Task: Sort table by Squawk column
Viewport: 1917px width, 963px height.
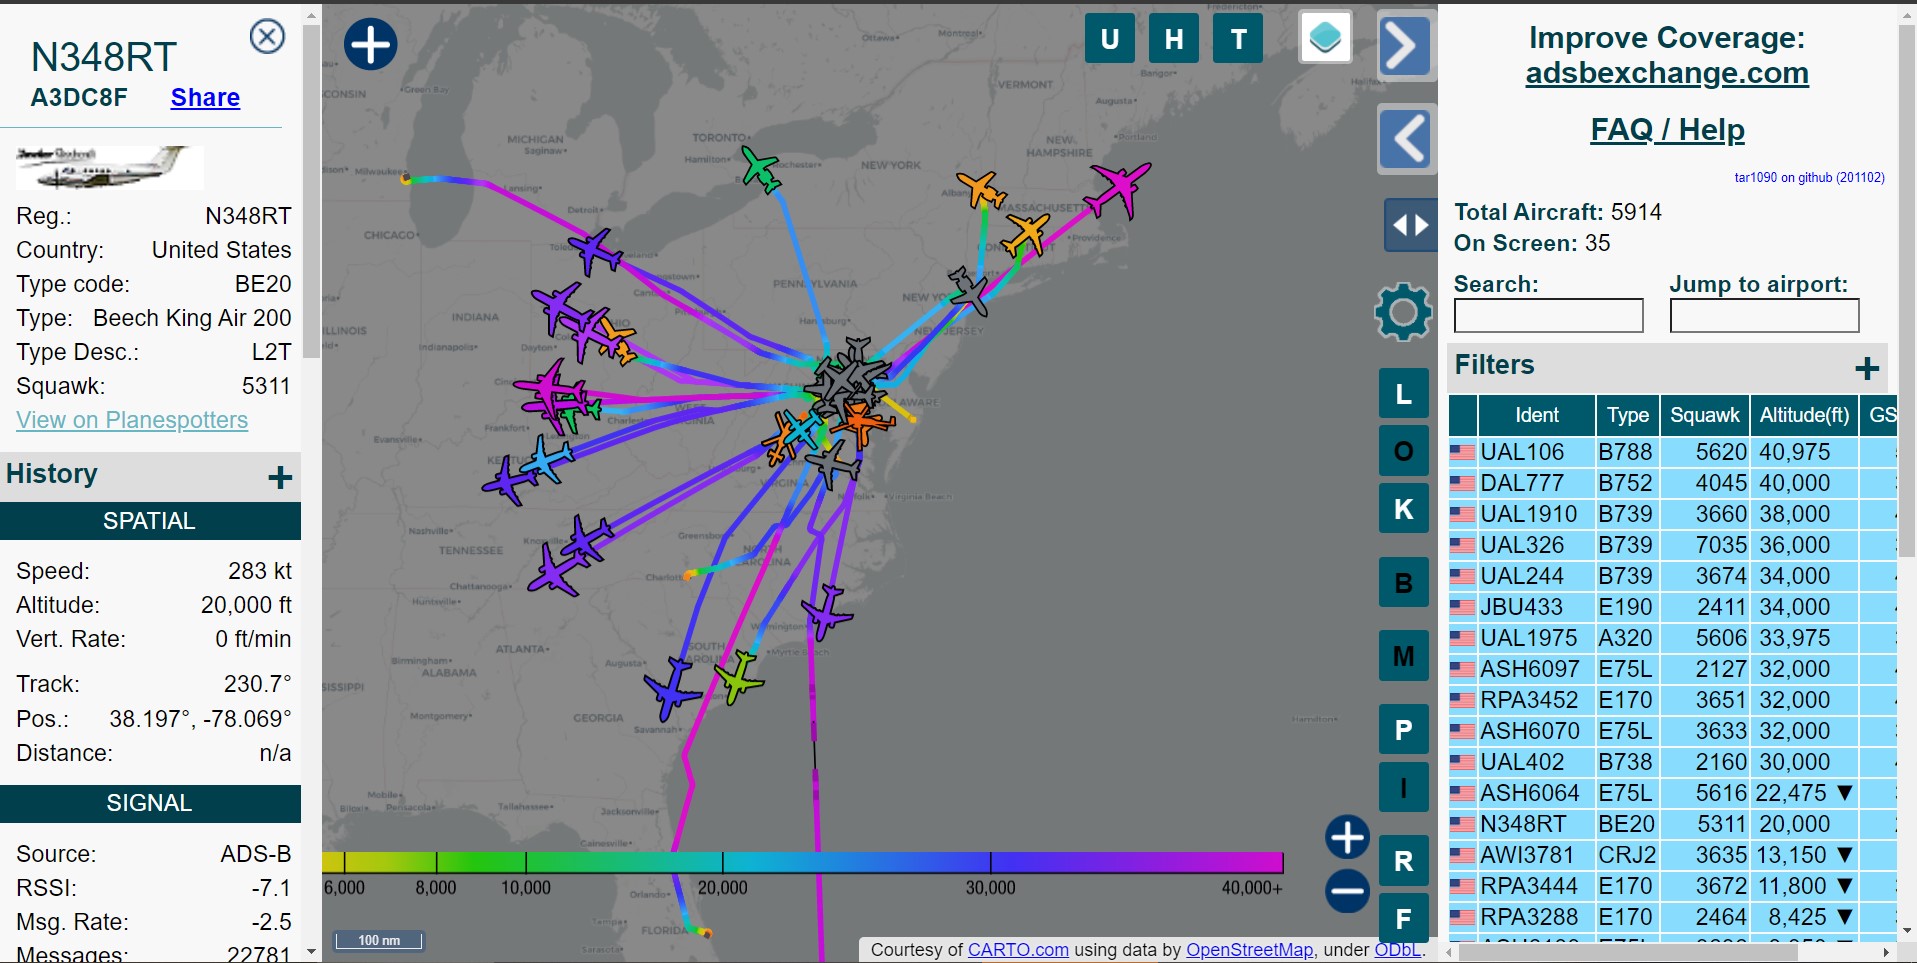Action: point(1705,415)
